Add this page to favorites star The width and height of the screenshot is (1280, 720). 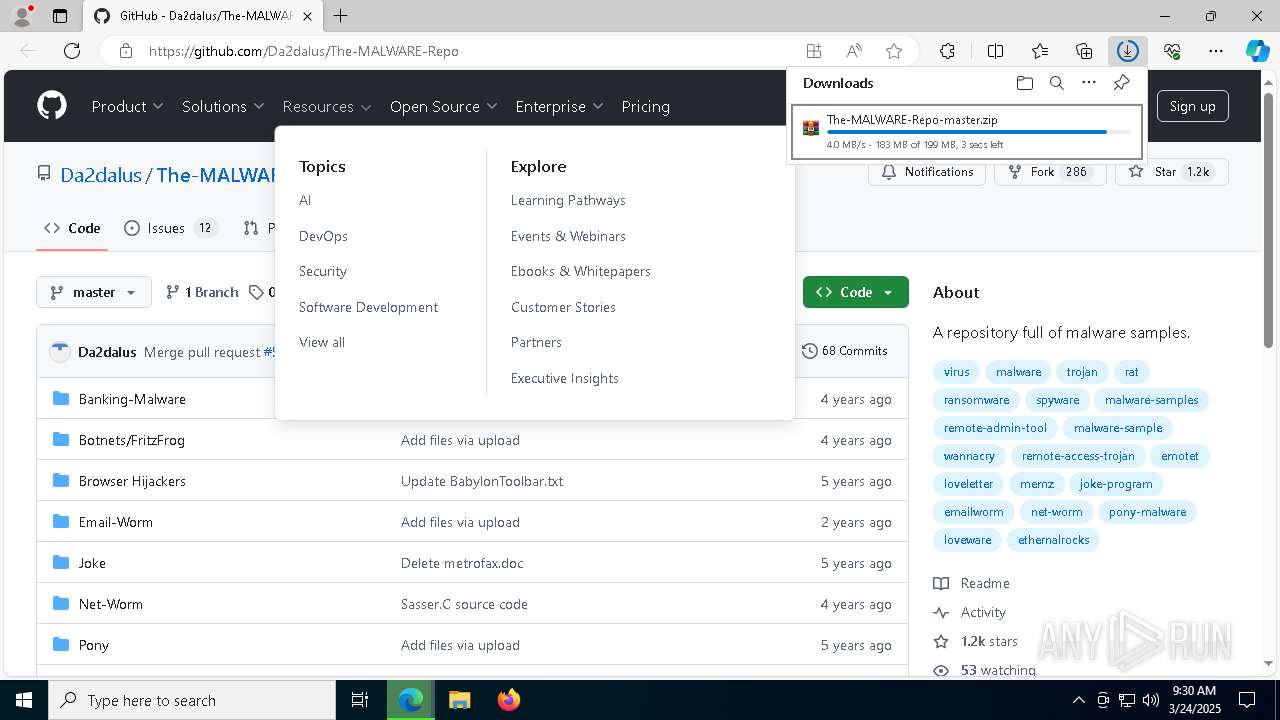tap(894, 51)
